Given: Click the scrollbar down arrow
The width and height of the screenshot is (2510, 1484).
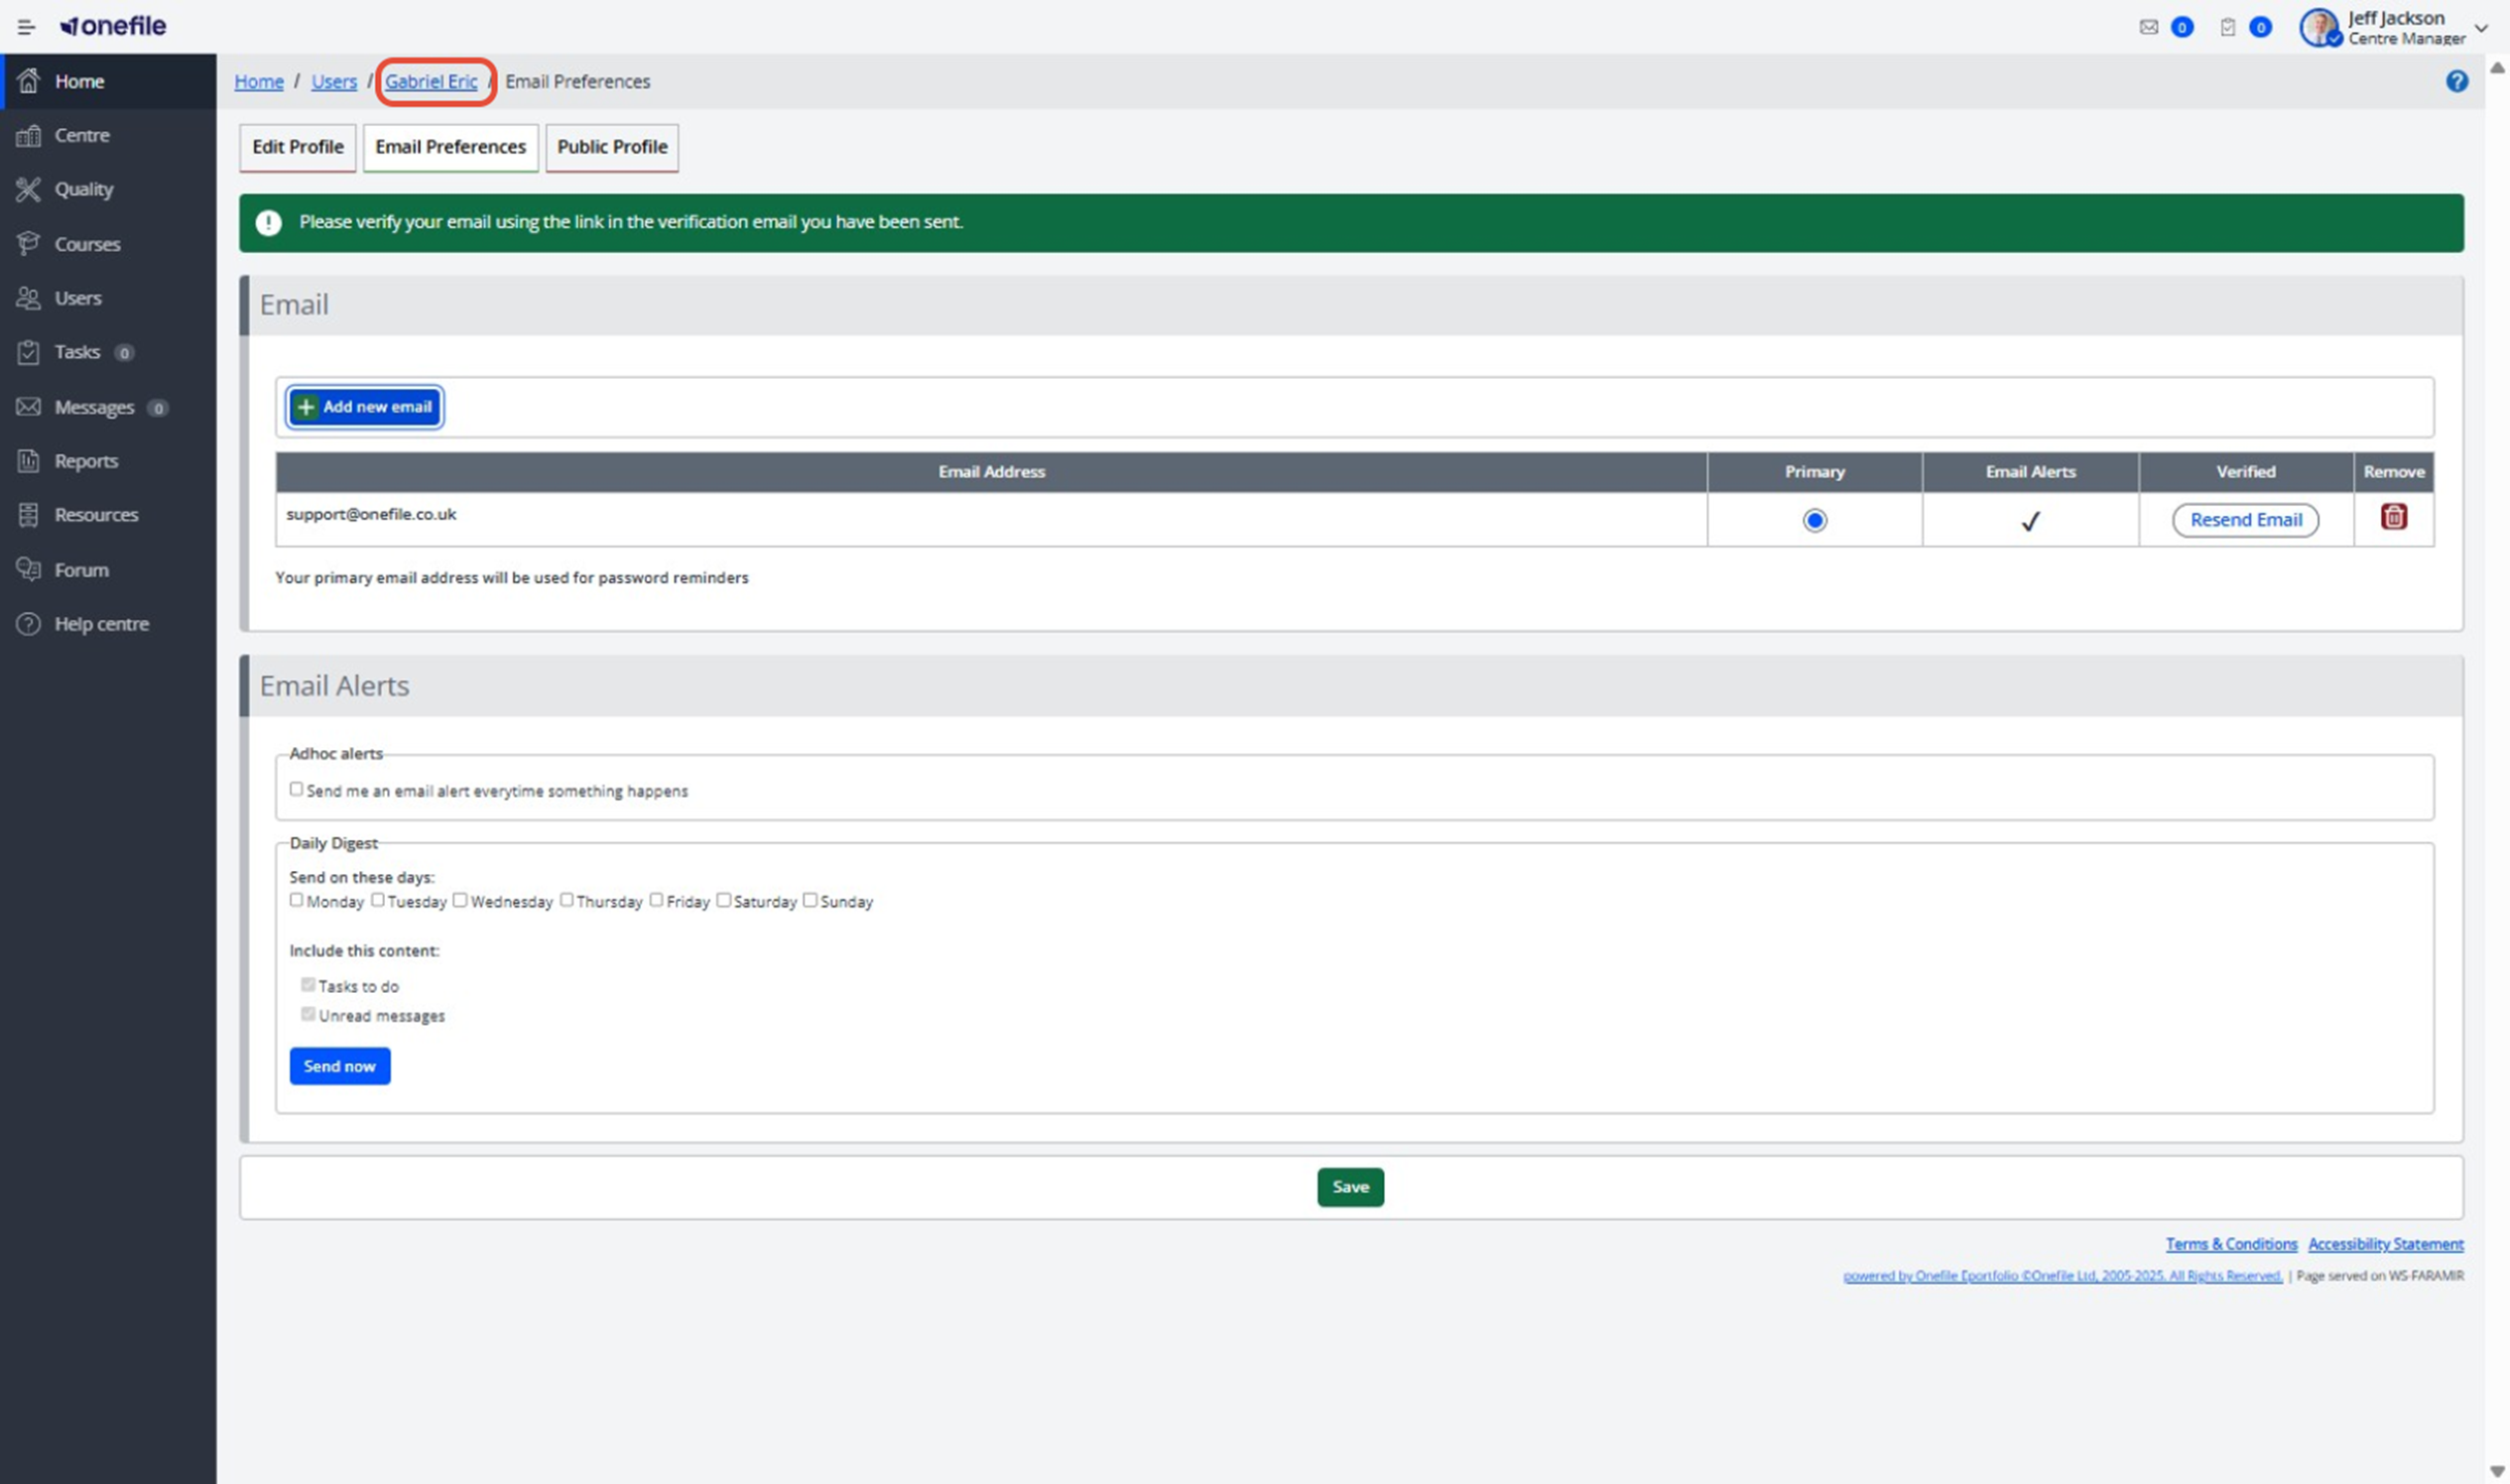Looking at the screenshot, I should coord(2496,1471).
